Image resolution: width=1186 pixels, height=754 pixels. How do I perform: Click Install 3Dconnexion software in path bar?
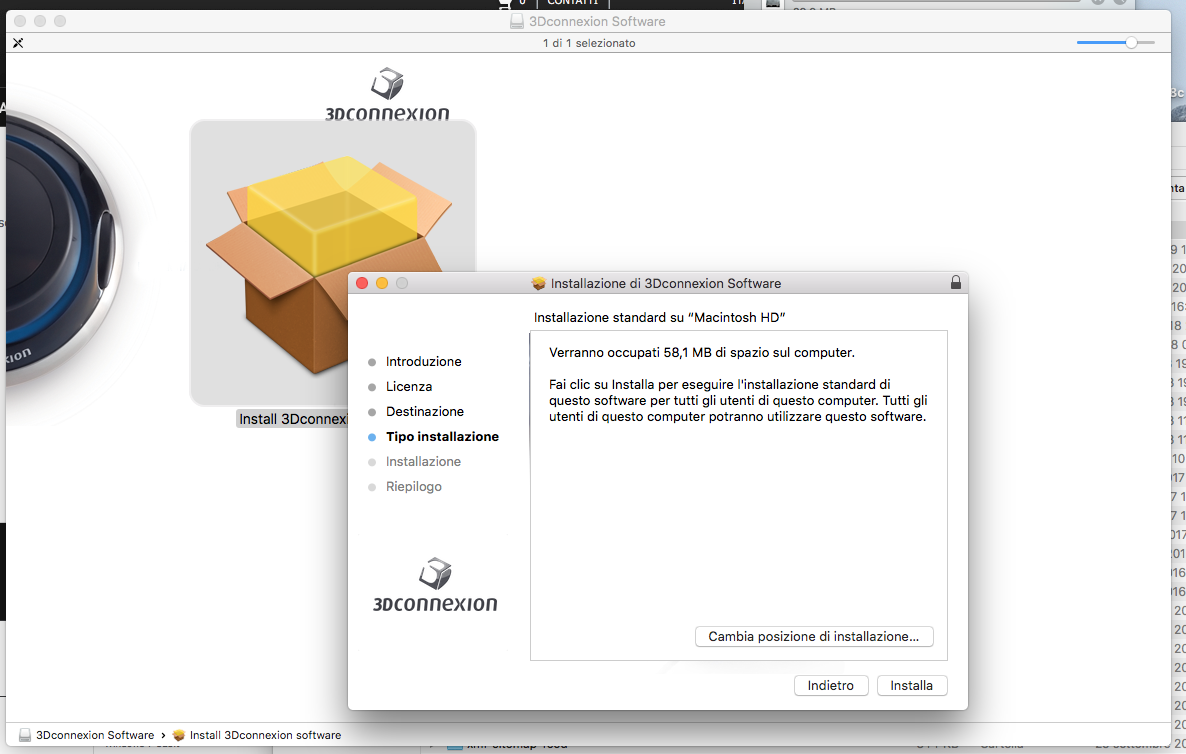click(265, 735)
